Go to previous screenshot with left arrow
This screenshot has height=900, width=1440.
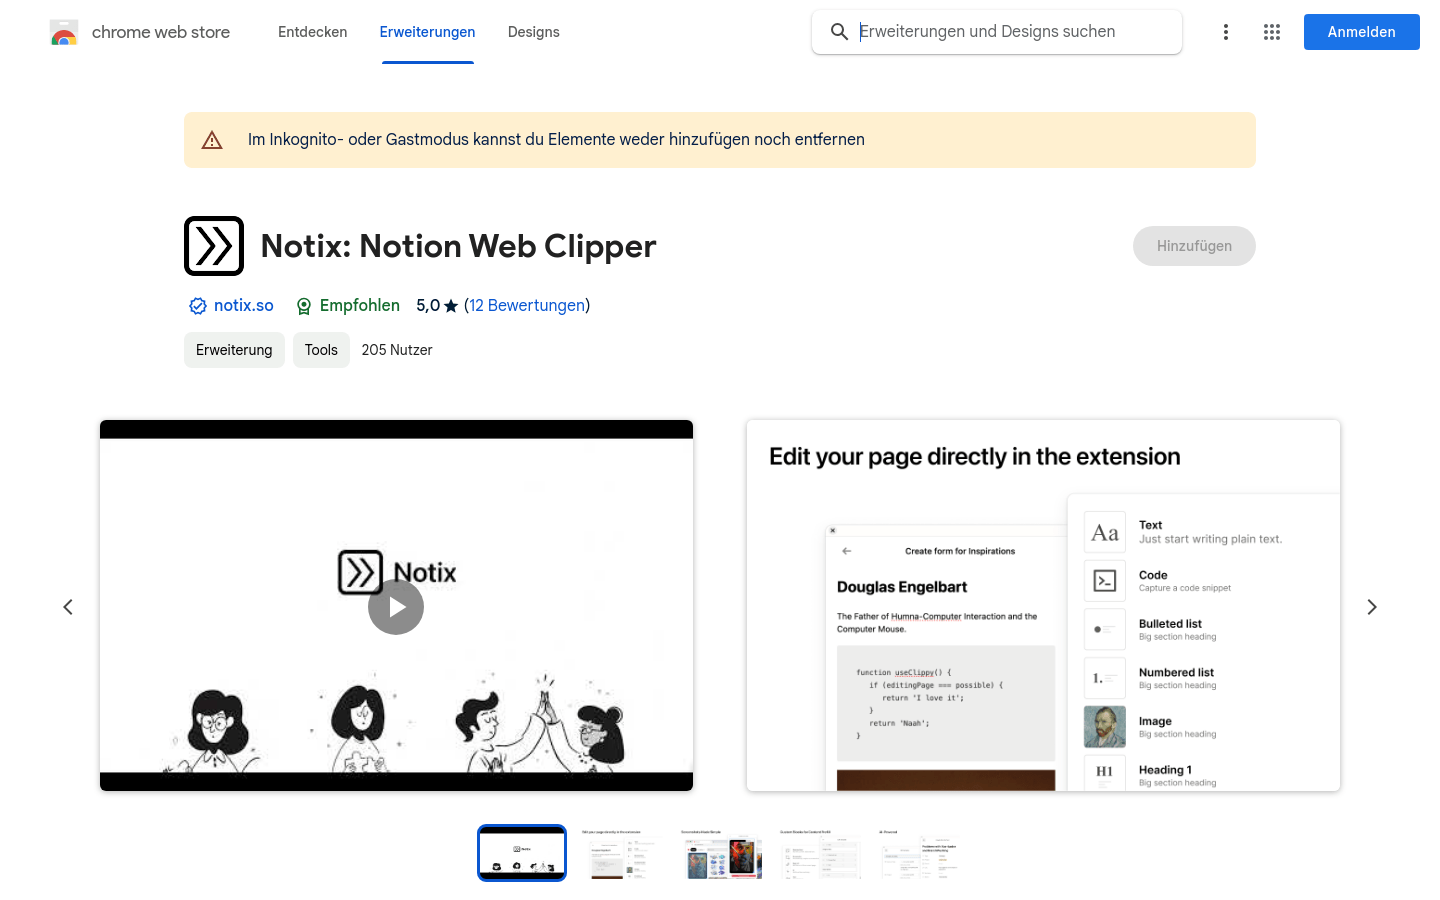[x=68, y=607]
